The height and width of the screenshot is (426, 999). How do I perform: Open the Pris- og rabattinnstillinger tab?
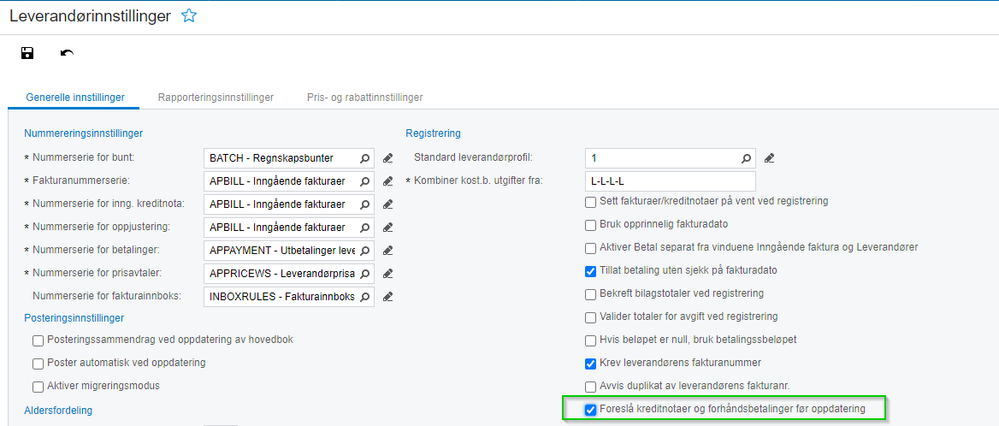click(x=365, y=97)
